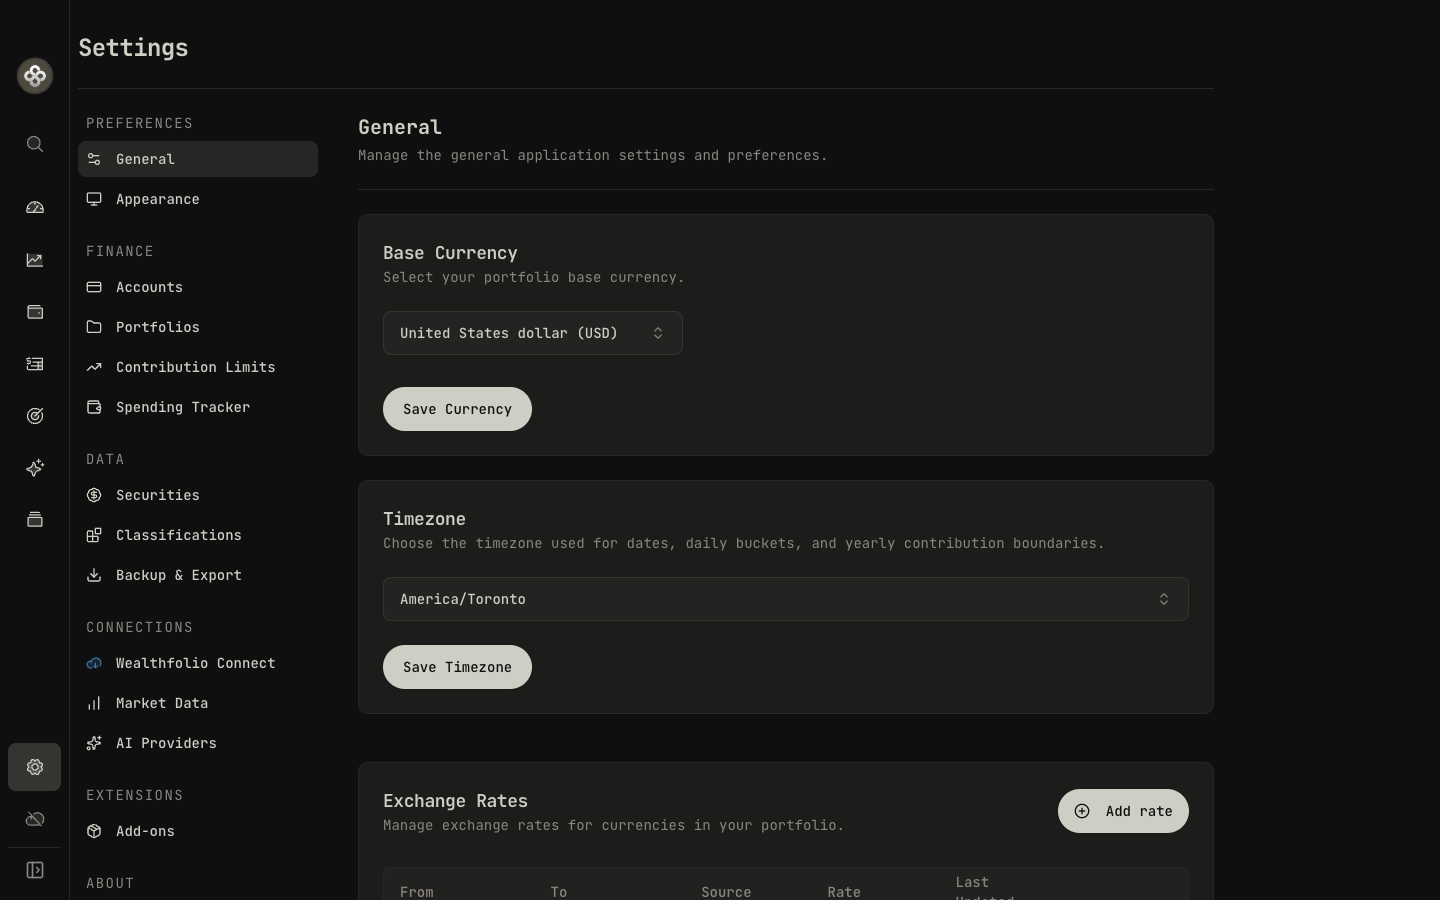Click the Save Timezone button
The image size is (1440, 900).
coord(457,667)
